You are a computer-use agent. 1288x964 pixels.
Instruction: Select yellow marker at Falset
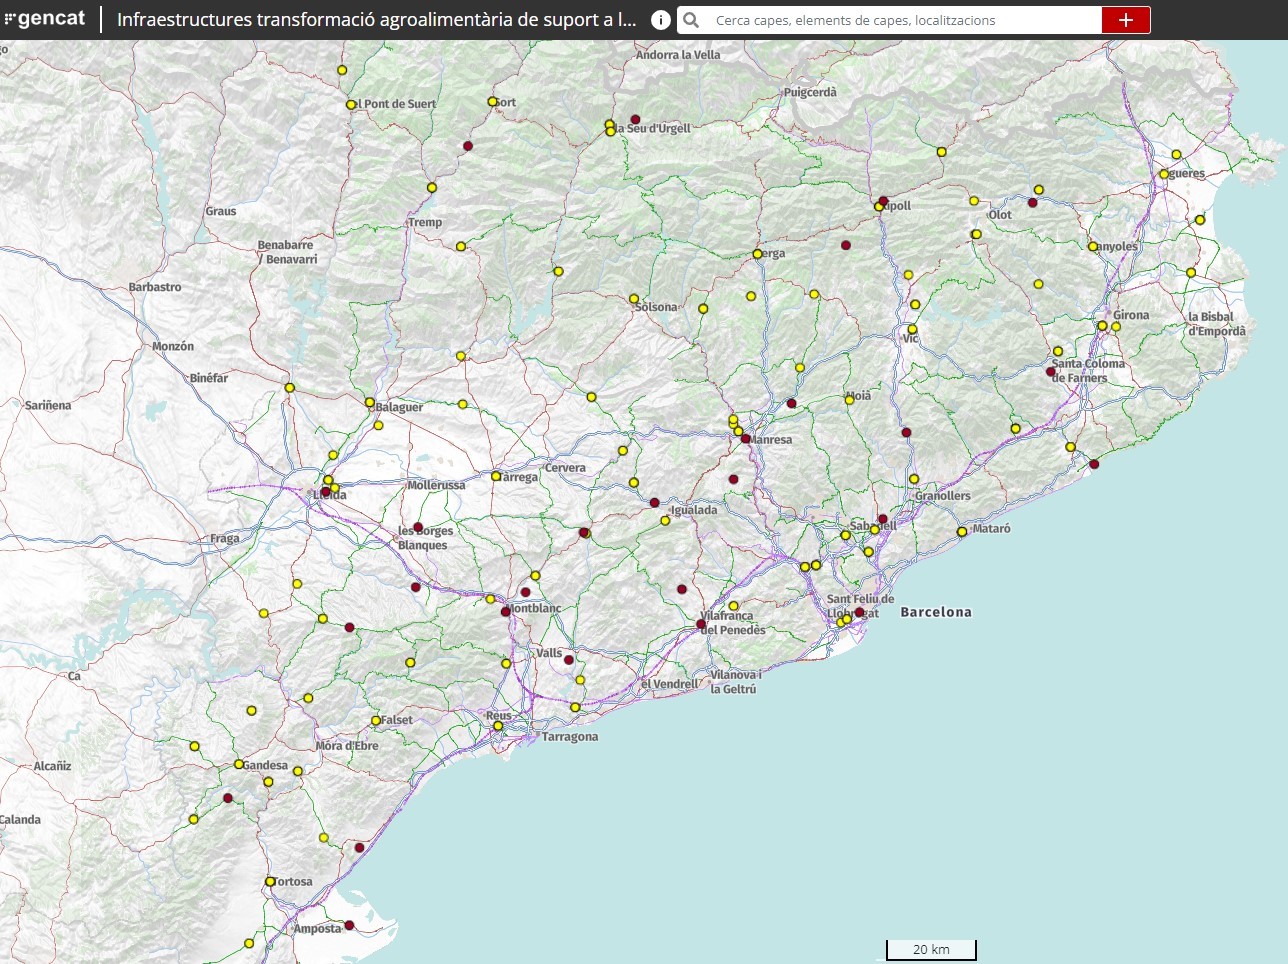(x=376, y=721)
